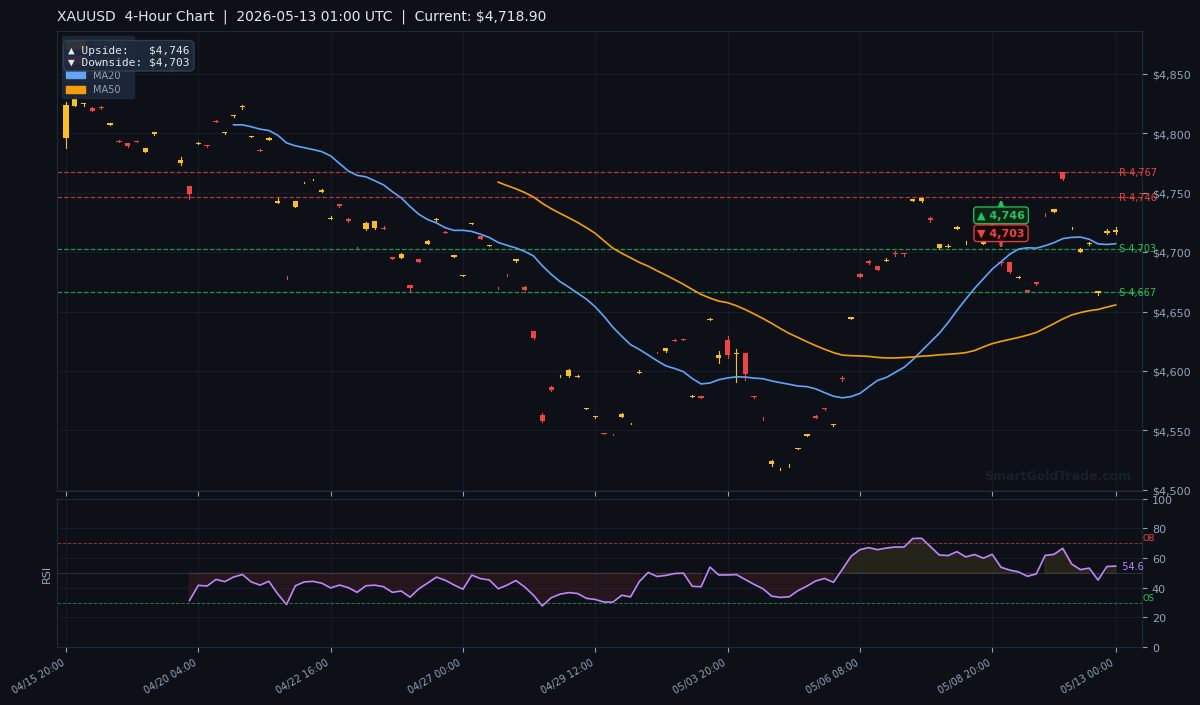Click the 04/27 00:00 date label
The width and height of the screenshot is (1200, 705).
click(435, 675)
